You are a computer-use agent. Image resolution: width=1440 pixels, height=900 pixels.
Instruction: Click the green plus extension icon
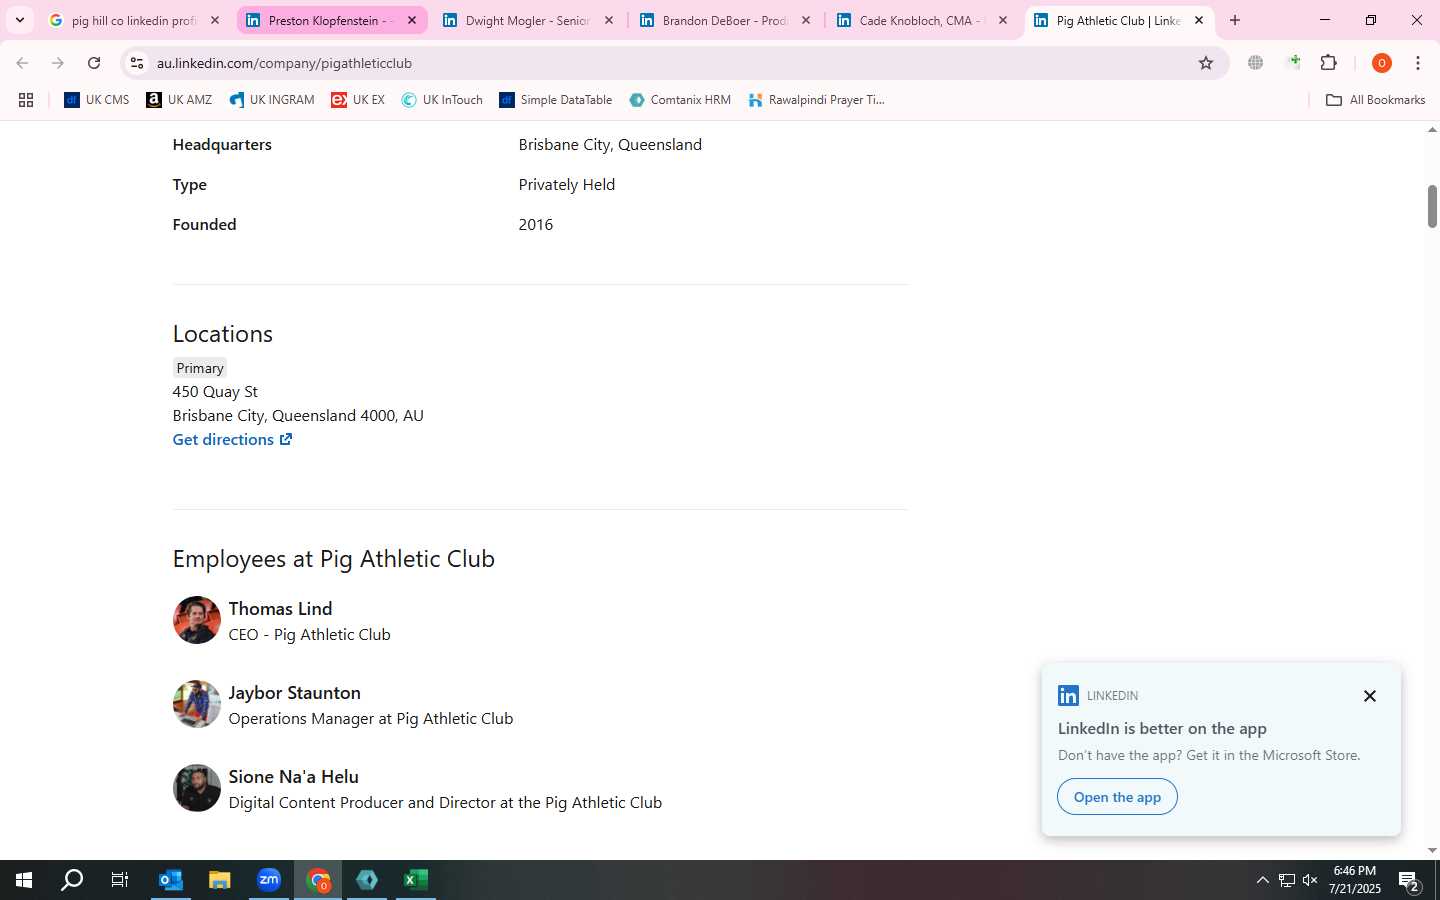(1293, 63)
